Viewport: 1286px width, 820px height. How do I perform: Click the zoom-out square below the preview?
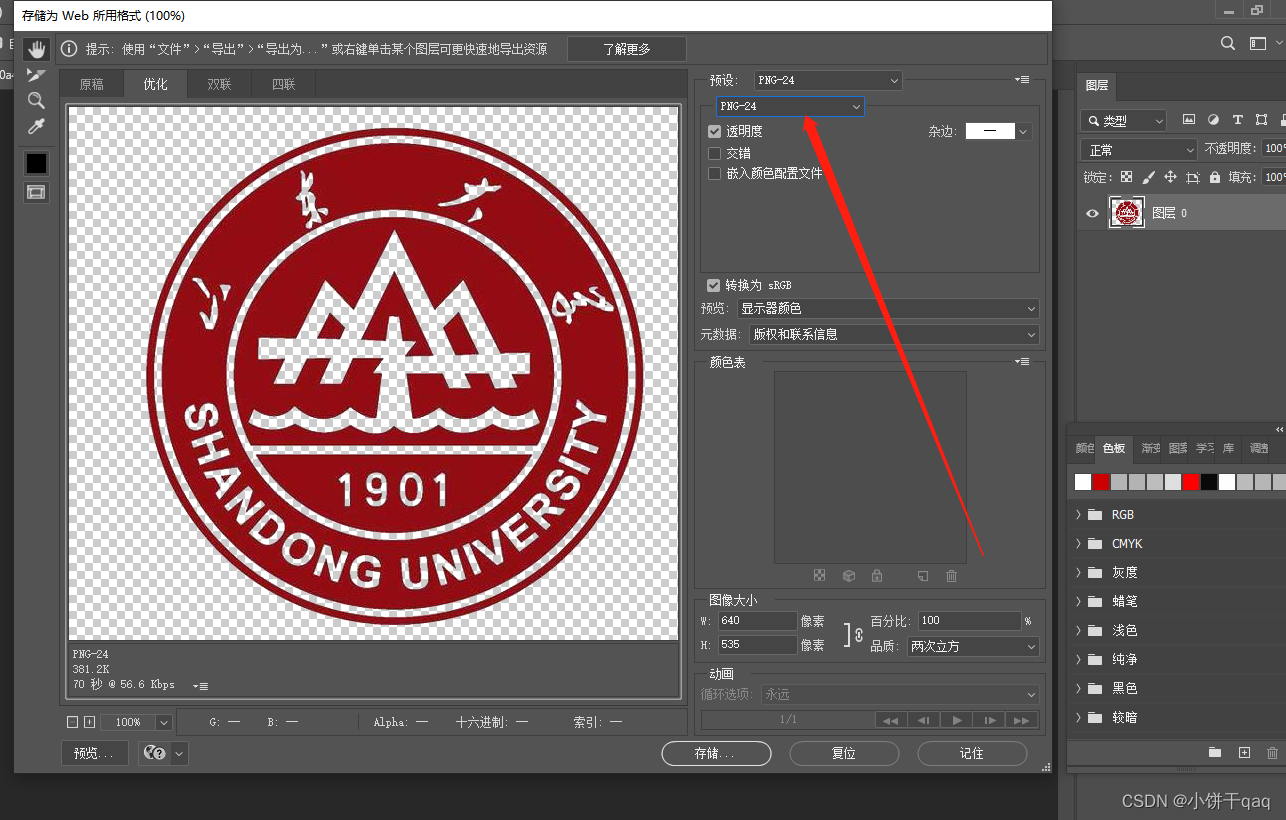click(72, 722)
